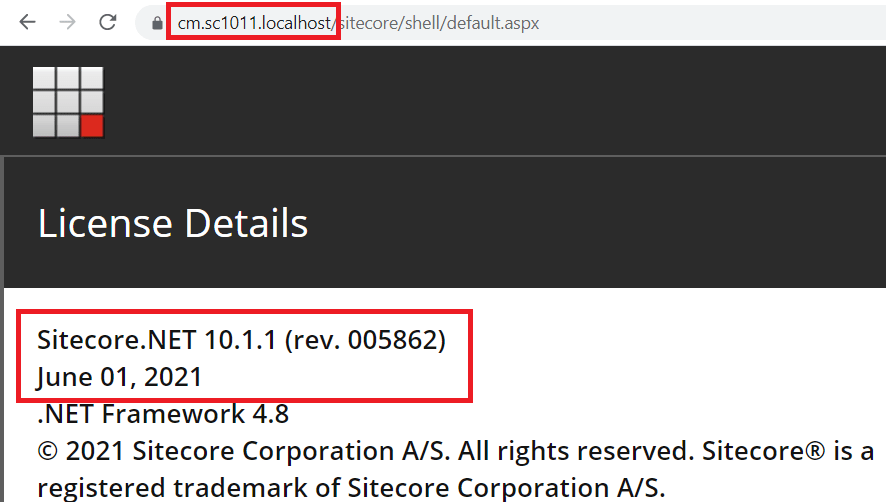Click the Sitecore.NET 10.1.1 version text
Image resolution: width=886 pixels, height=502 pixels.
[x=157, y=340]
